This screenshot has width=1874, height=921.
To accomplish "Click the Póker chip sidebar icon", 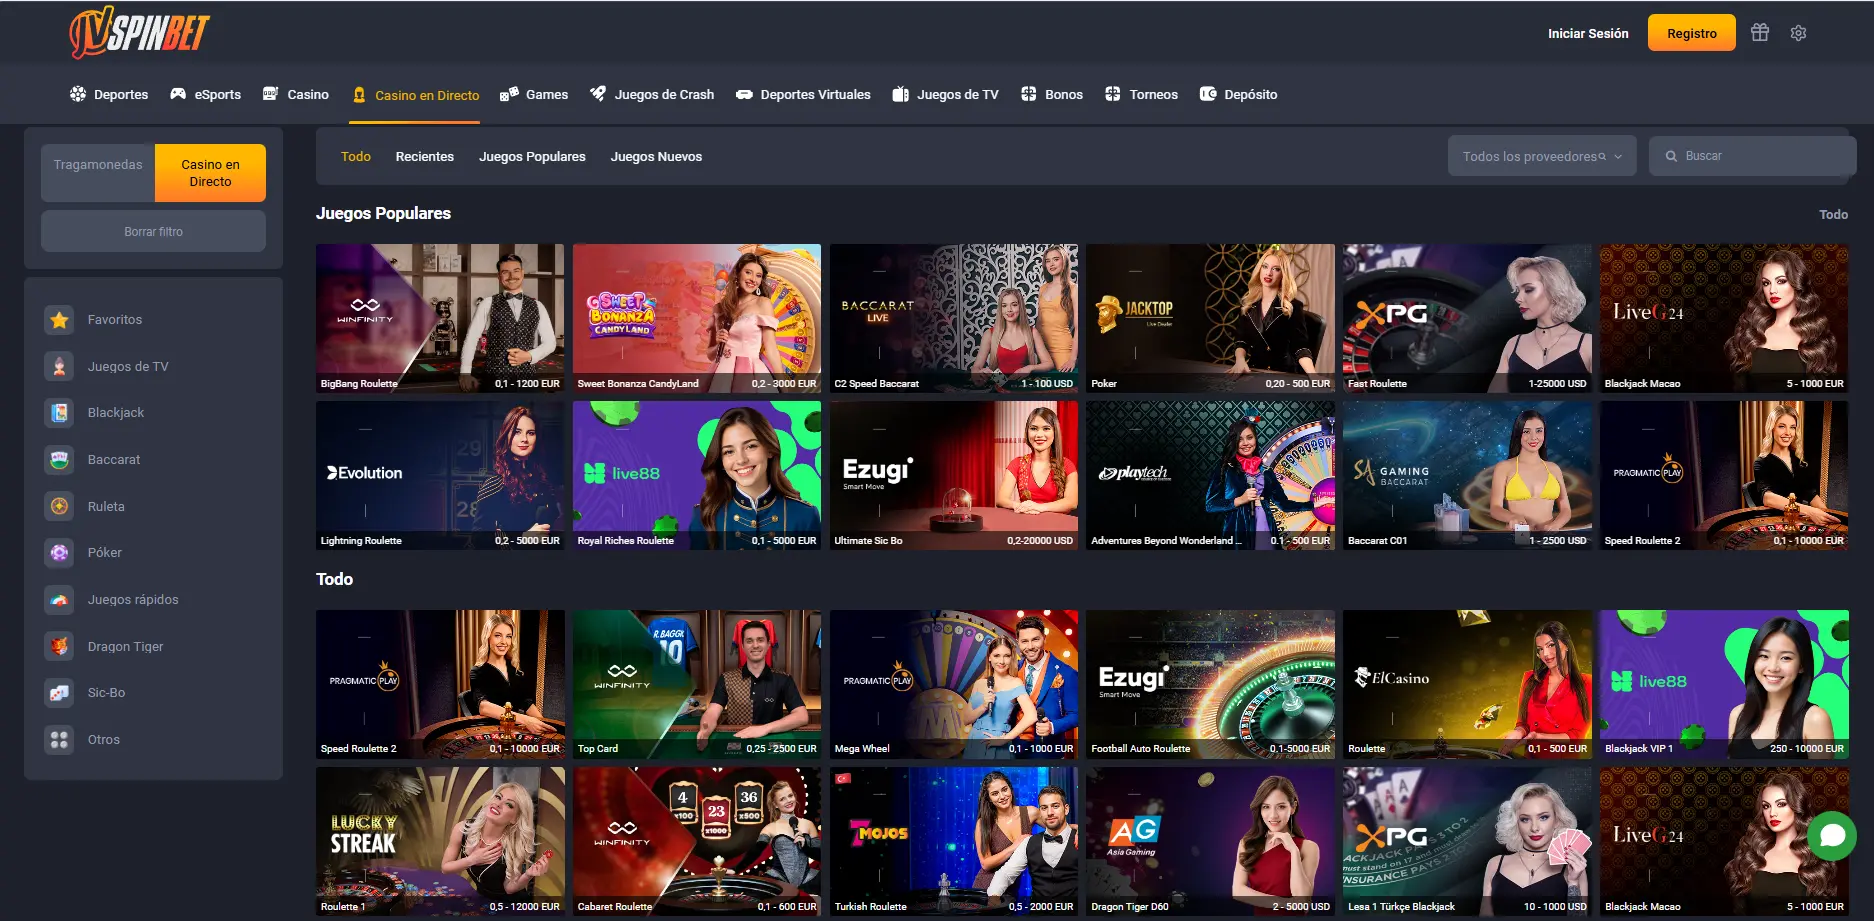I will 59,553.
